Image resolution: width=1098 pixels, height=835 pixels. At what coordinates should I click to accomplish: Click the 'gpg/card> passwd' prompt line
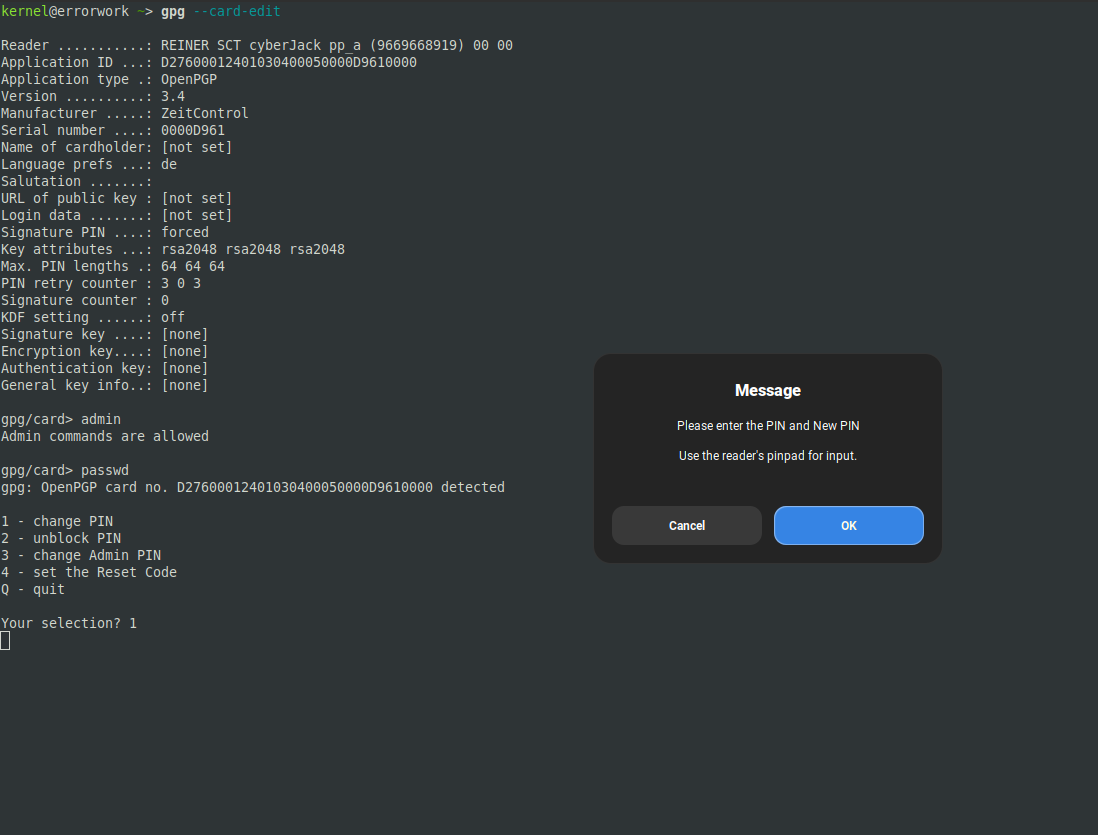tap(64, 471)
